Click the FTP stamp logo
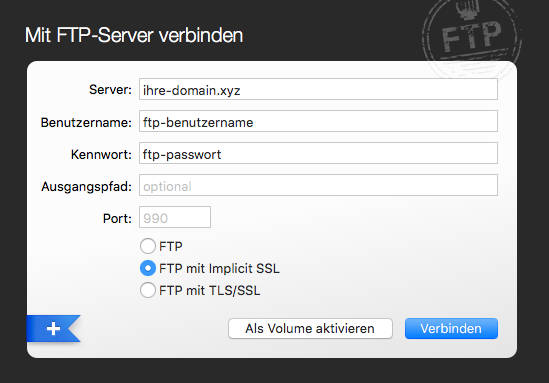The image size is (549, 383). point(472,39)
